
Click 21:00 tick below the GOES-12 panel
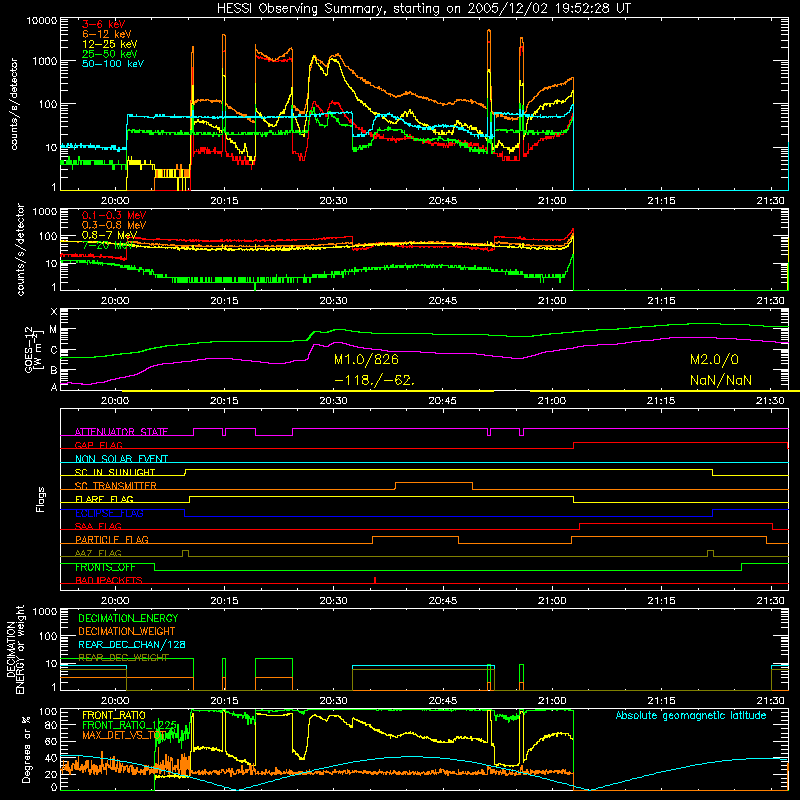(x=552, y=401)
